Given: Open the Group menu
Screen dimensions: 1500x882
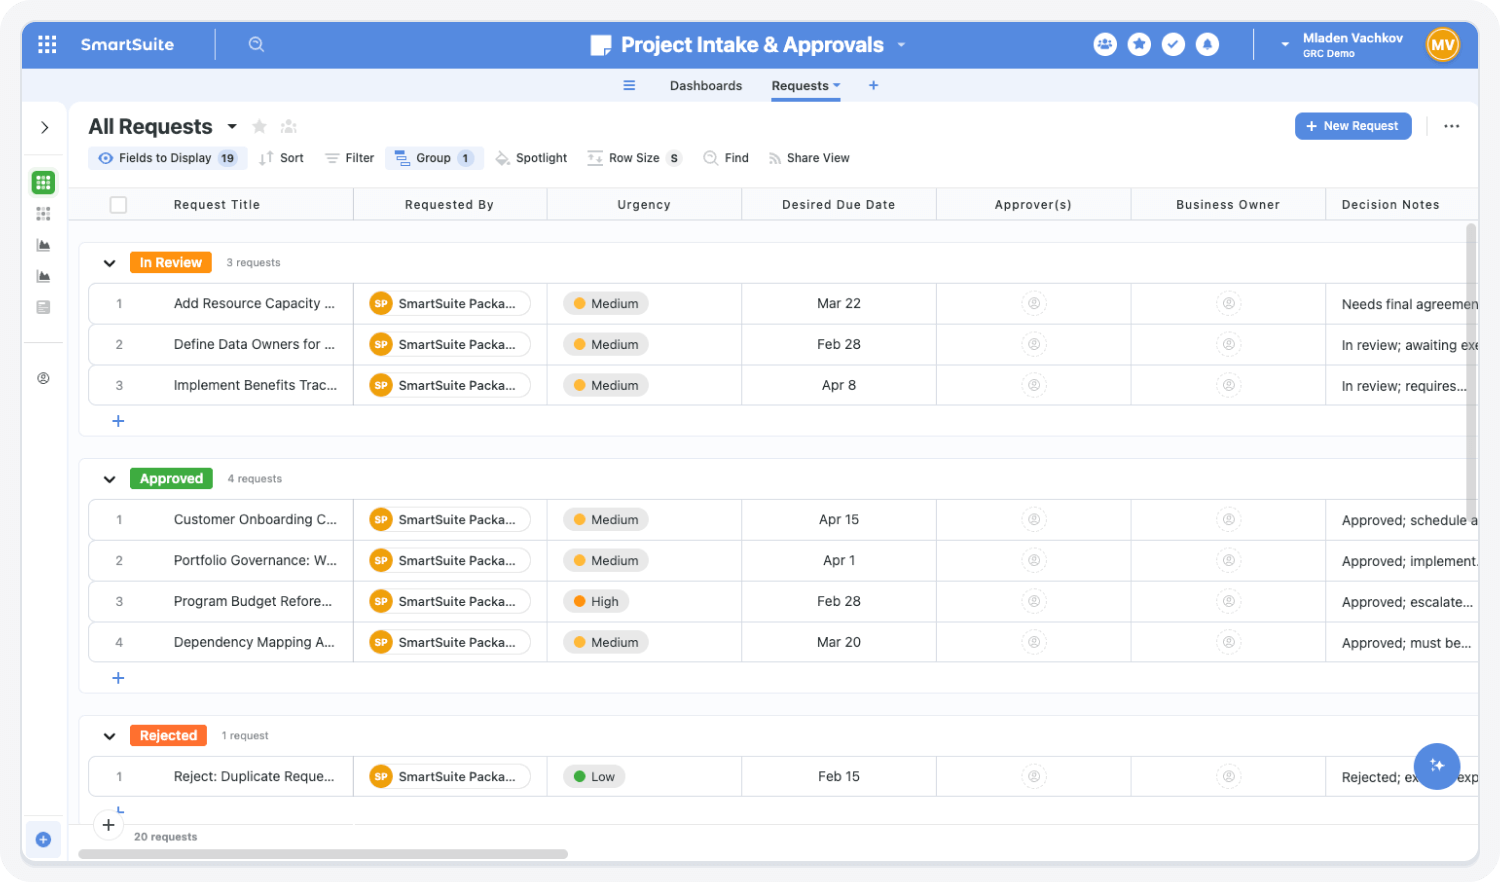Looking at the screenshot, I should point(434,158).
